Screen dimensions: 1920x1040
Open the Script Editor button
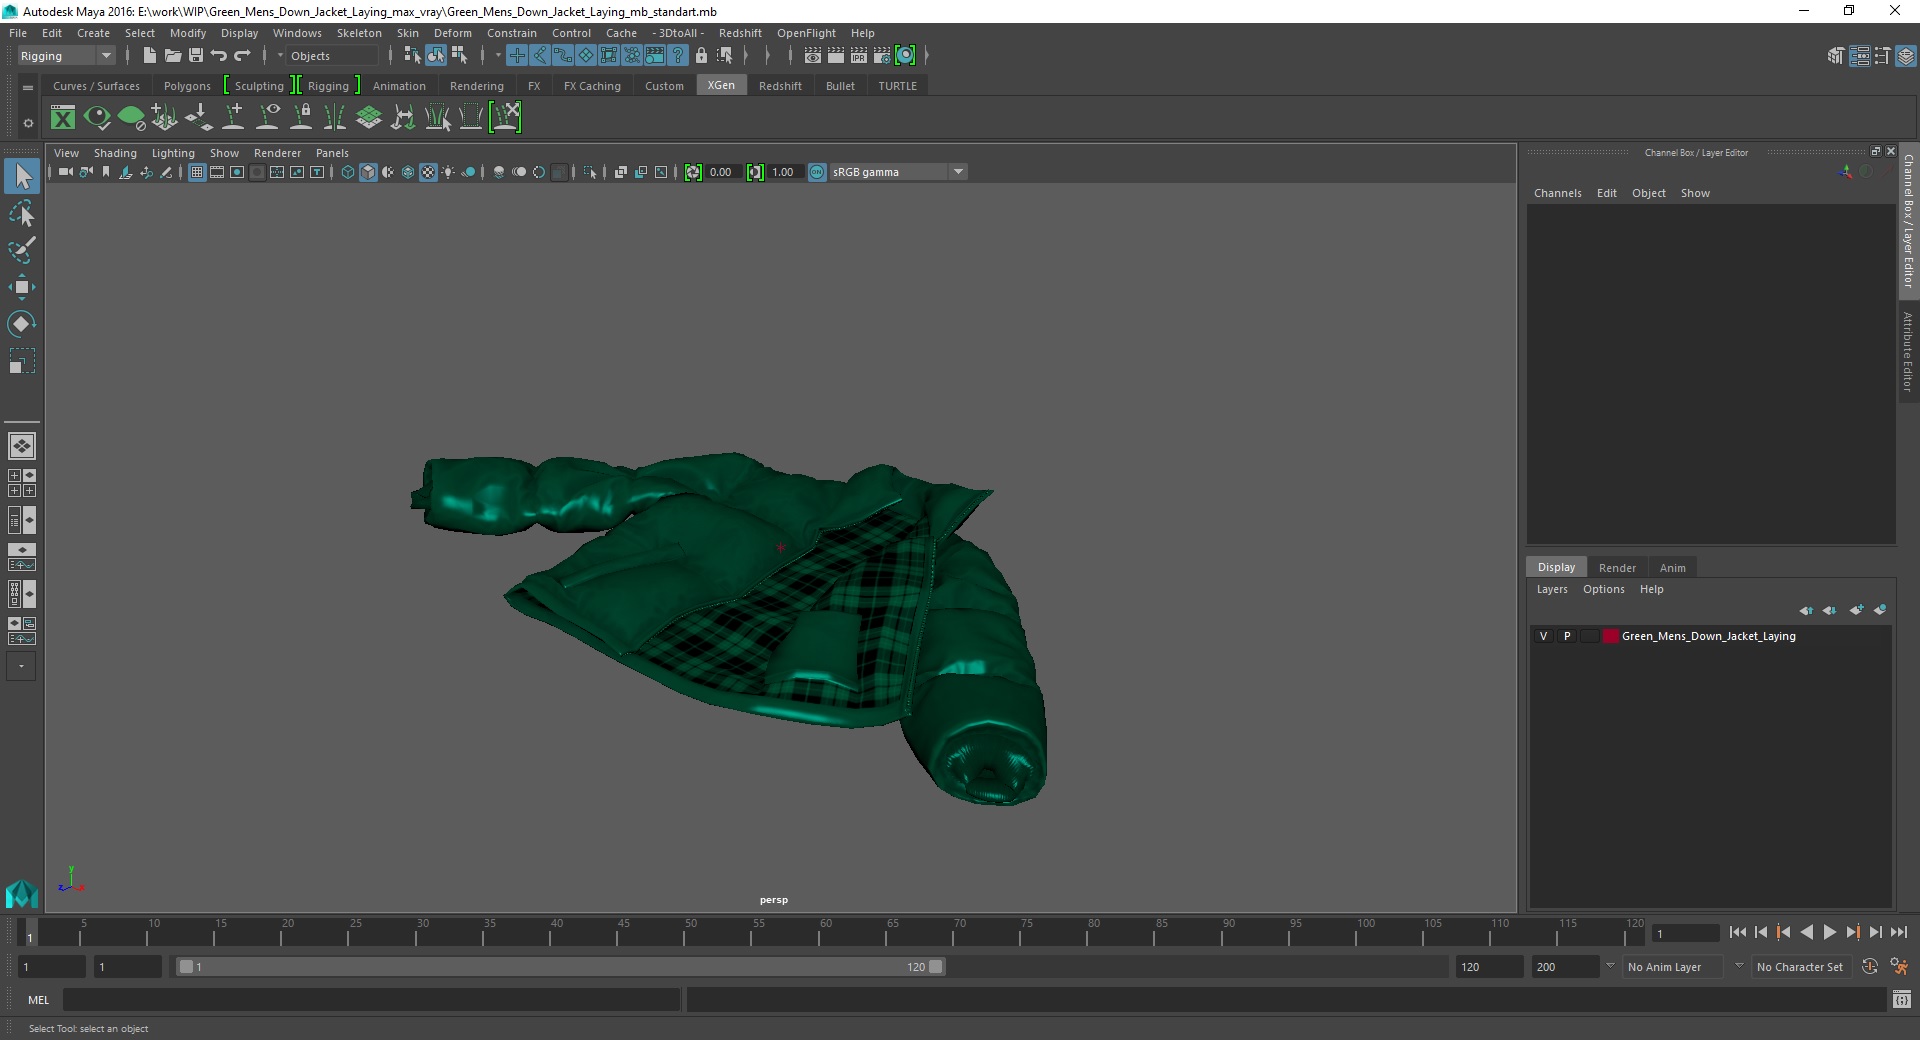pos(1902,1000)
